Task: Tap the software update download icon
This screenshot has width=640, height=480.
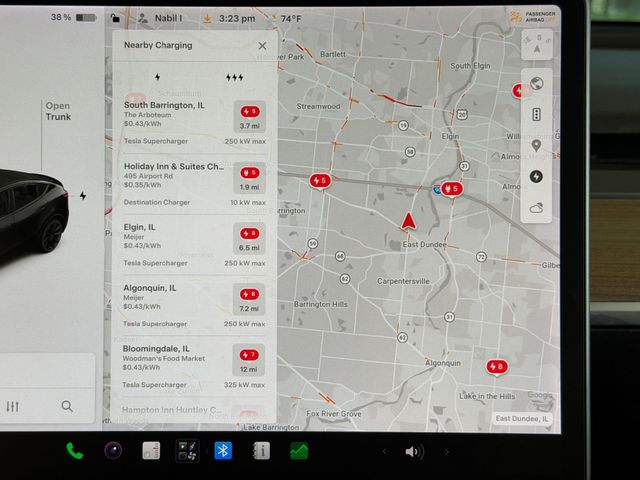Action: (x=207, y=18)
